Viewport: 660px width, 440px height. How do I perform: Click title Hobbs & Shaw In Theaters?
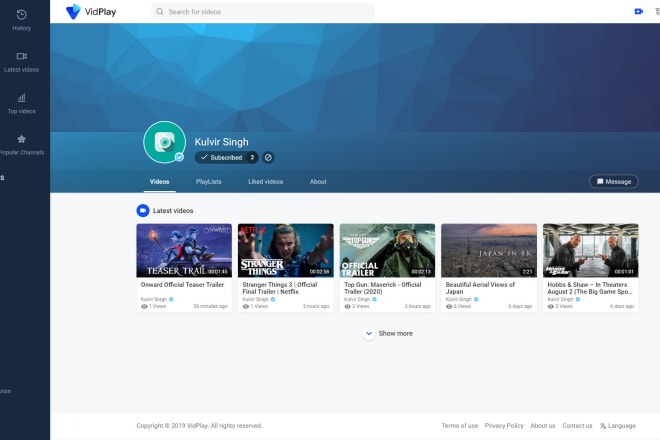(589, 288)
